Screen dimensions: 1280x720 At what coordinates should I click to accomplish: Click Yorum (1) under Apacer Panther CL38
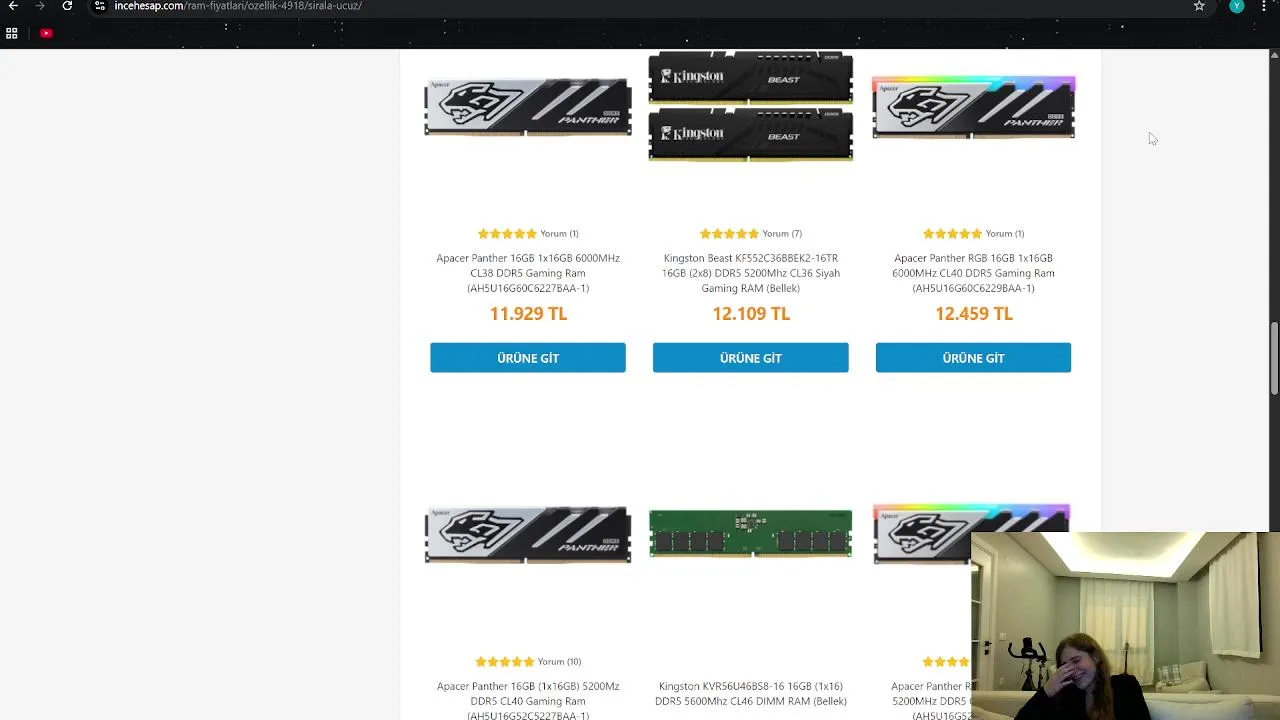point(559,234)
